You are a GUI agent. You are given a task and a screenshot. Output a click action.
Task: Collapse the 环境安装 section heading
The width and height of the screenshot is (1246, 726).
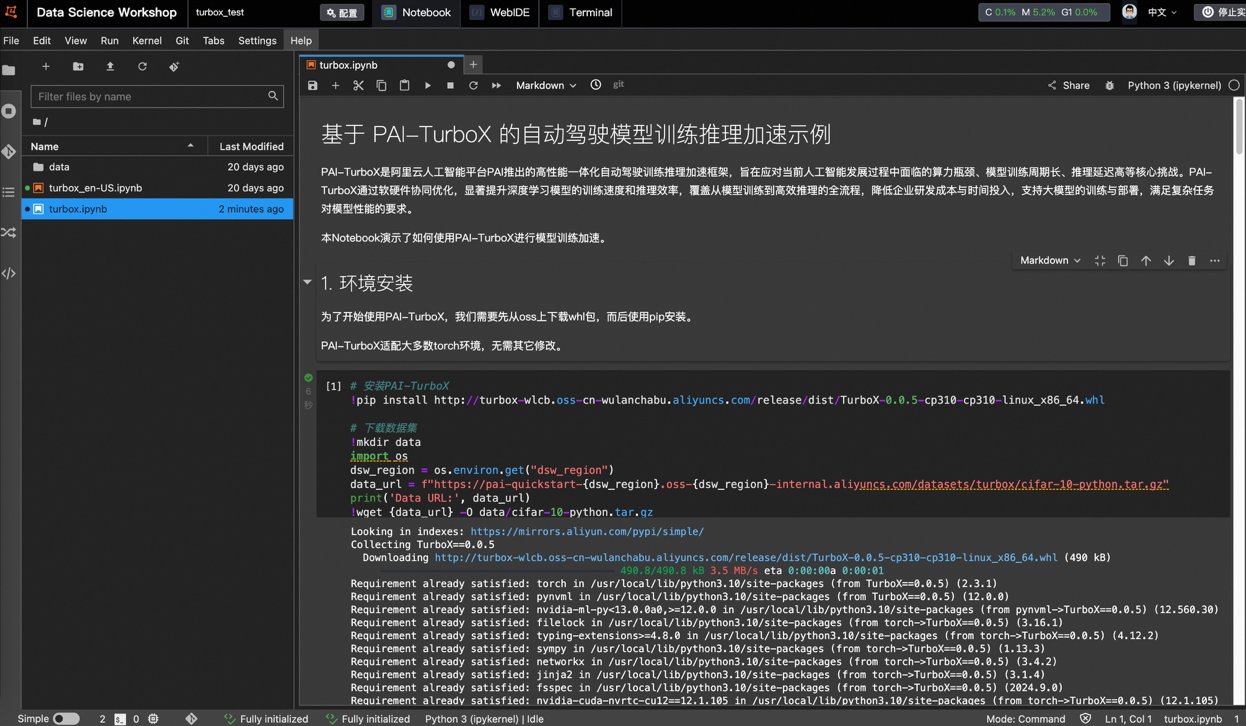(308, 283)
